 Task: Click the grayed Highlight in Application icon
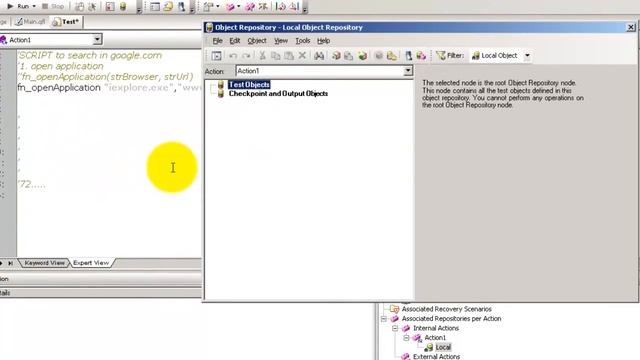click(x=379, y=56)
